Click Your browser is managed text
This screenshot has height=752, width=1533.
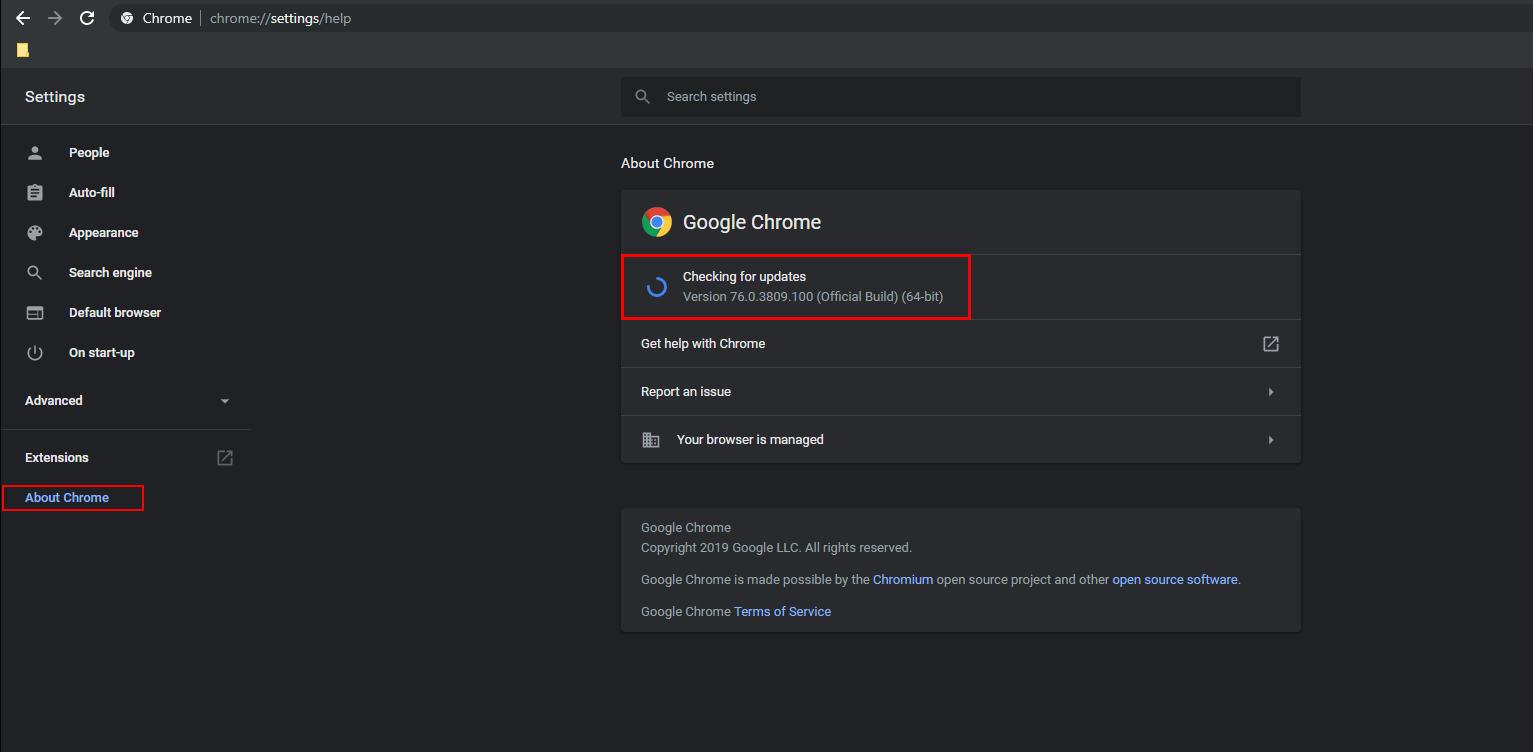tap(750, 440)
